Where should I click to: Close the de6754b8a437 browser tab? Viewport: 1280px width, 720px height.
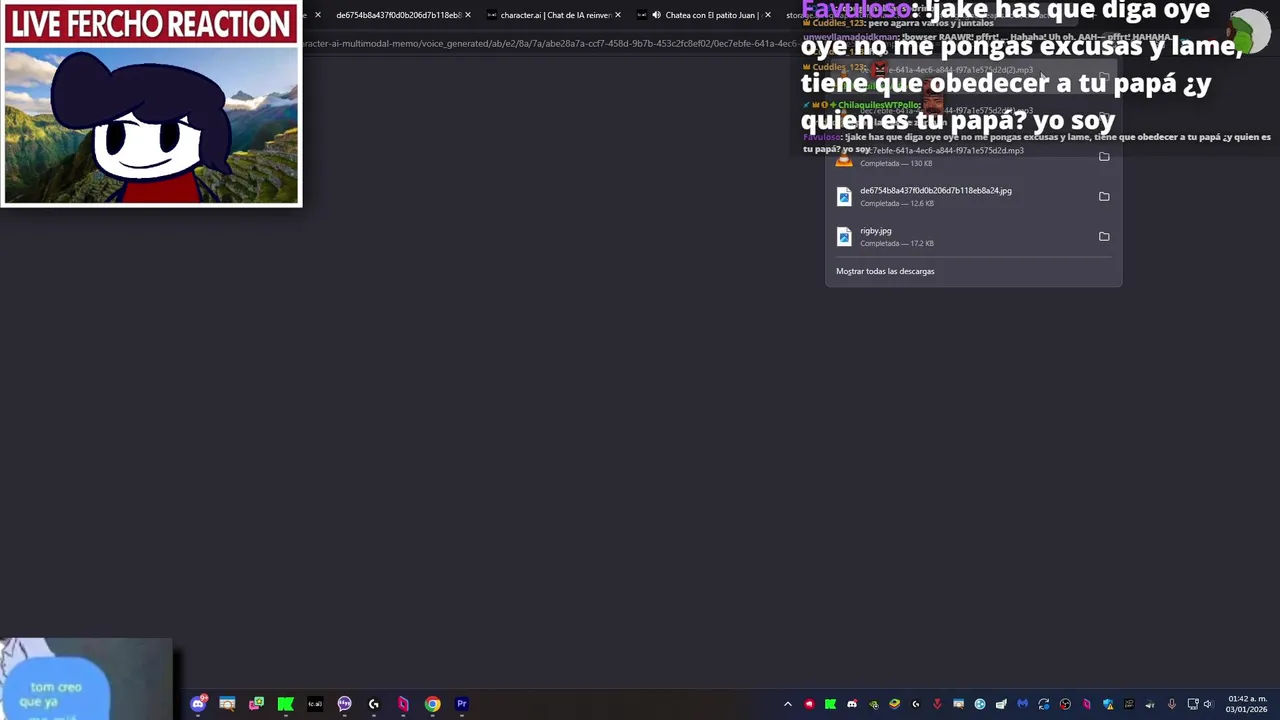coord(468,15)
